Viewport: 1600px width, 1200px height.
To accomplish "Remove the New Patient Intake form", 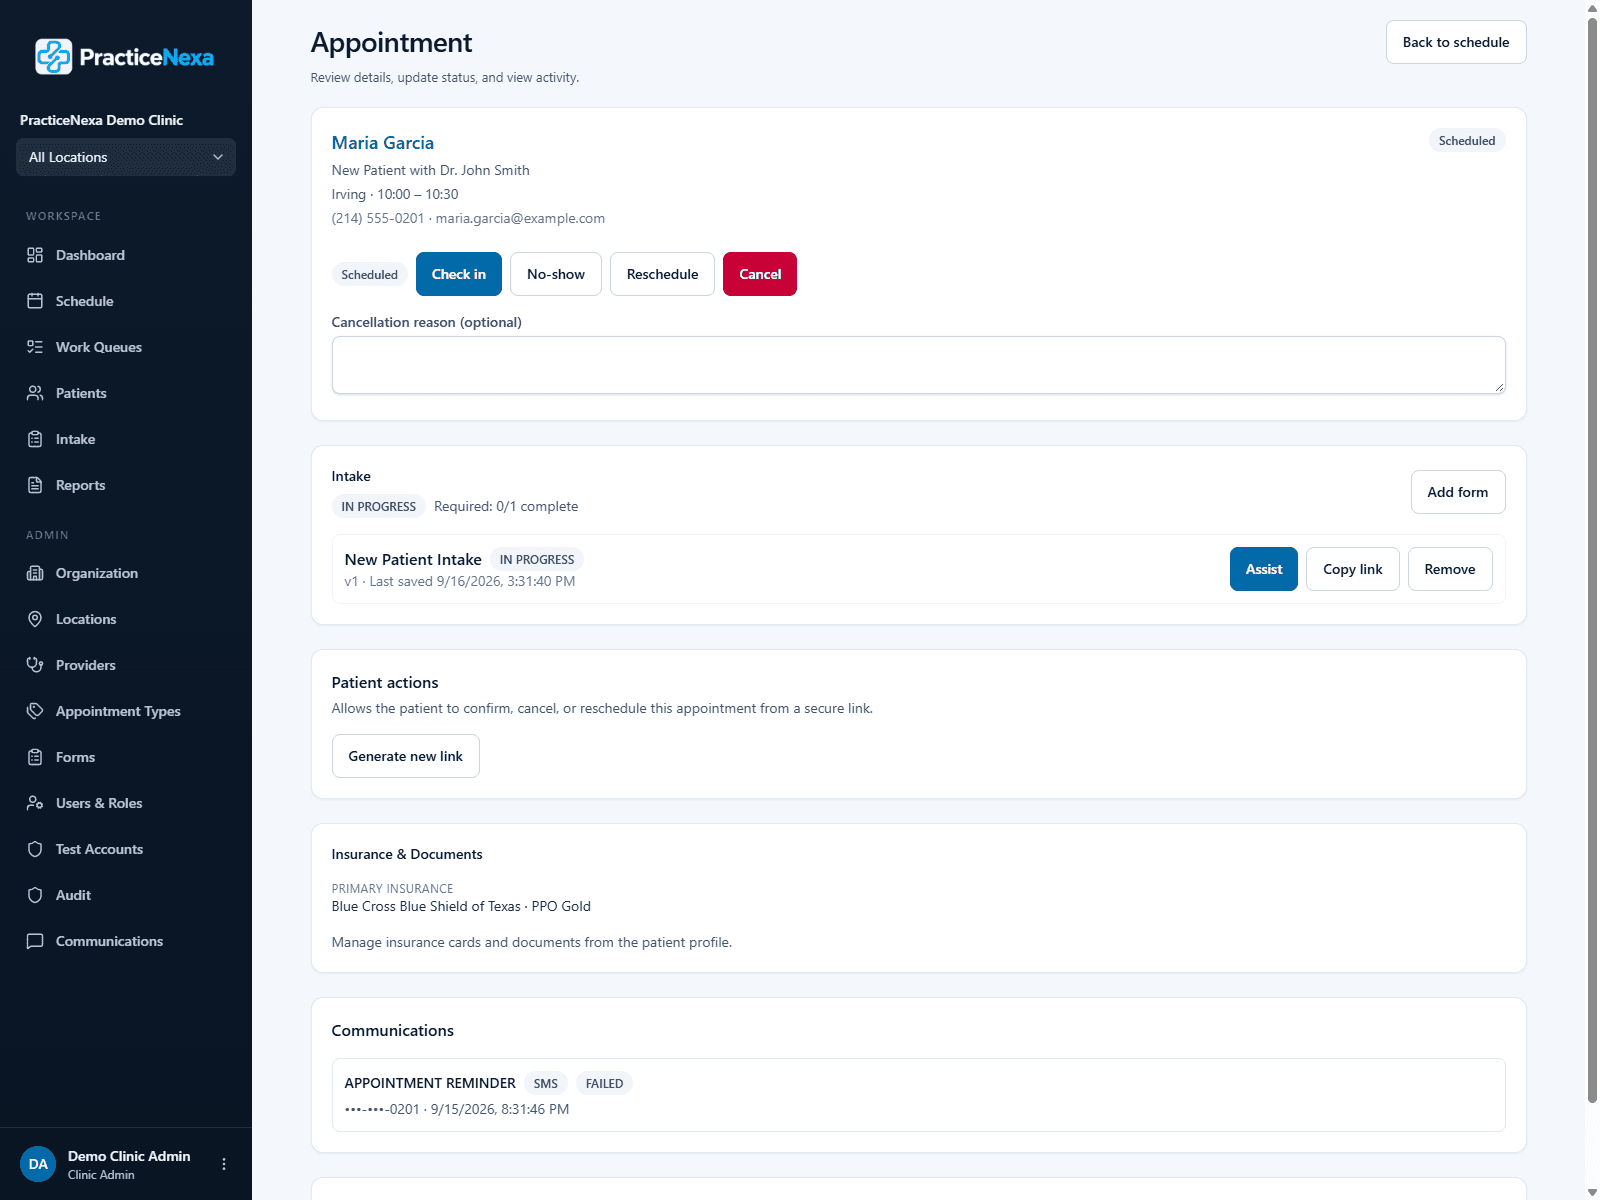I will pyautogui.click(x=1450, y=569).
